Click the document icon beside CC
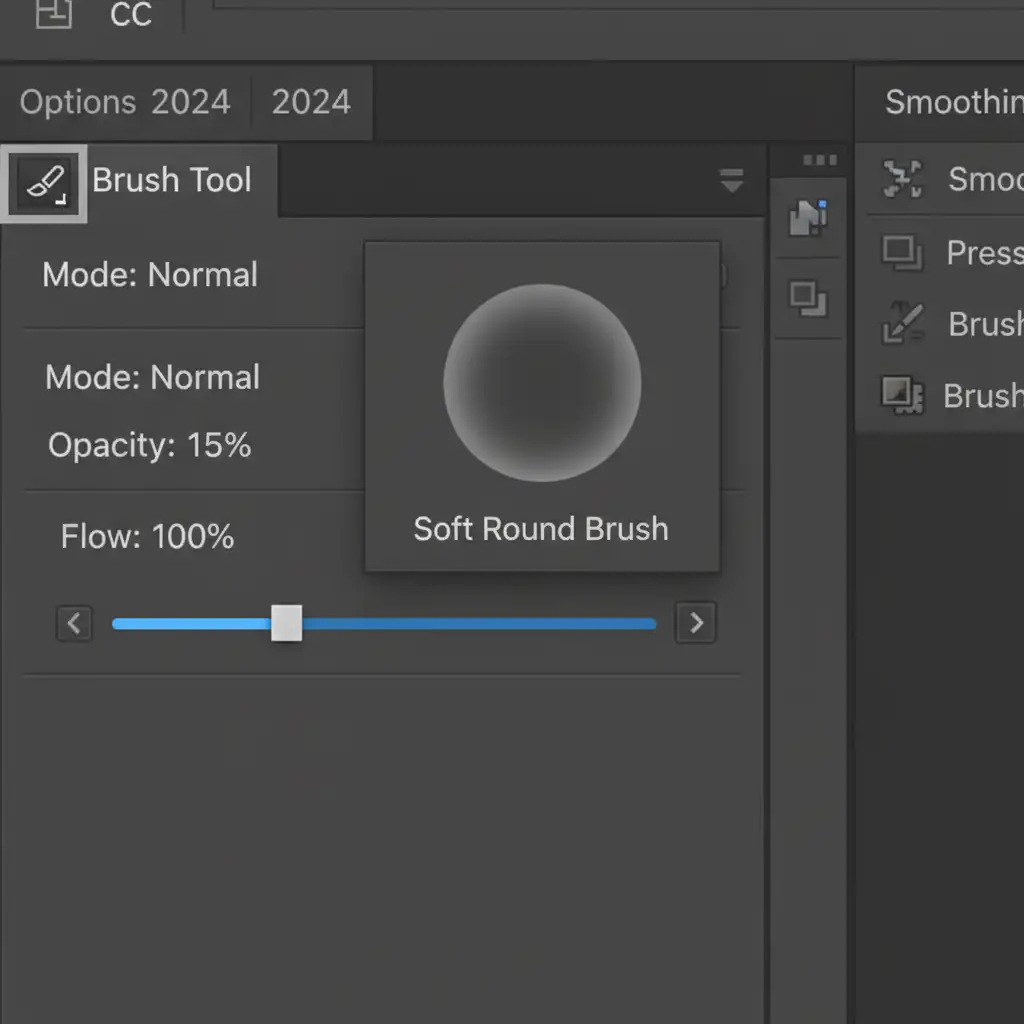 [x=53, y=14]
